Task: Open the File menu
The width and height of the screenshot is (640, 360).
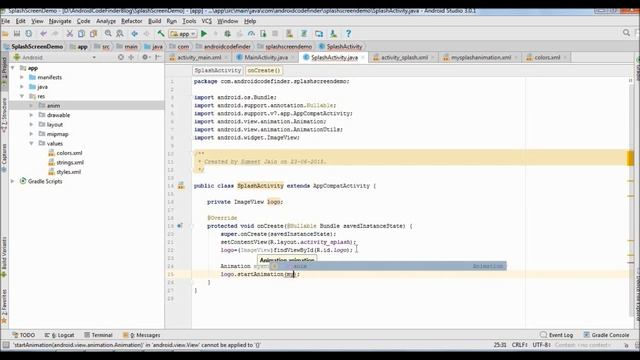Action: click(x=6, y=21)
